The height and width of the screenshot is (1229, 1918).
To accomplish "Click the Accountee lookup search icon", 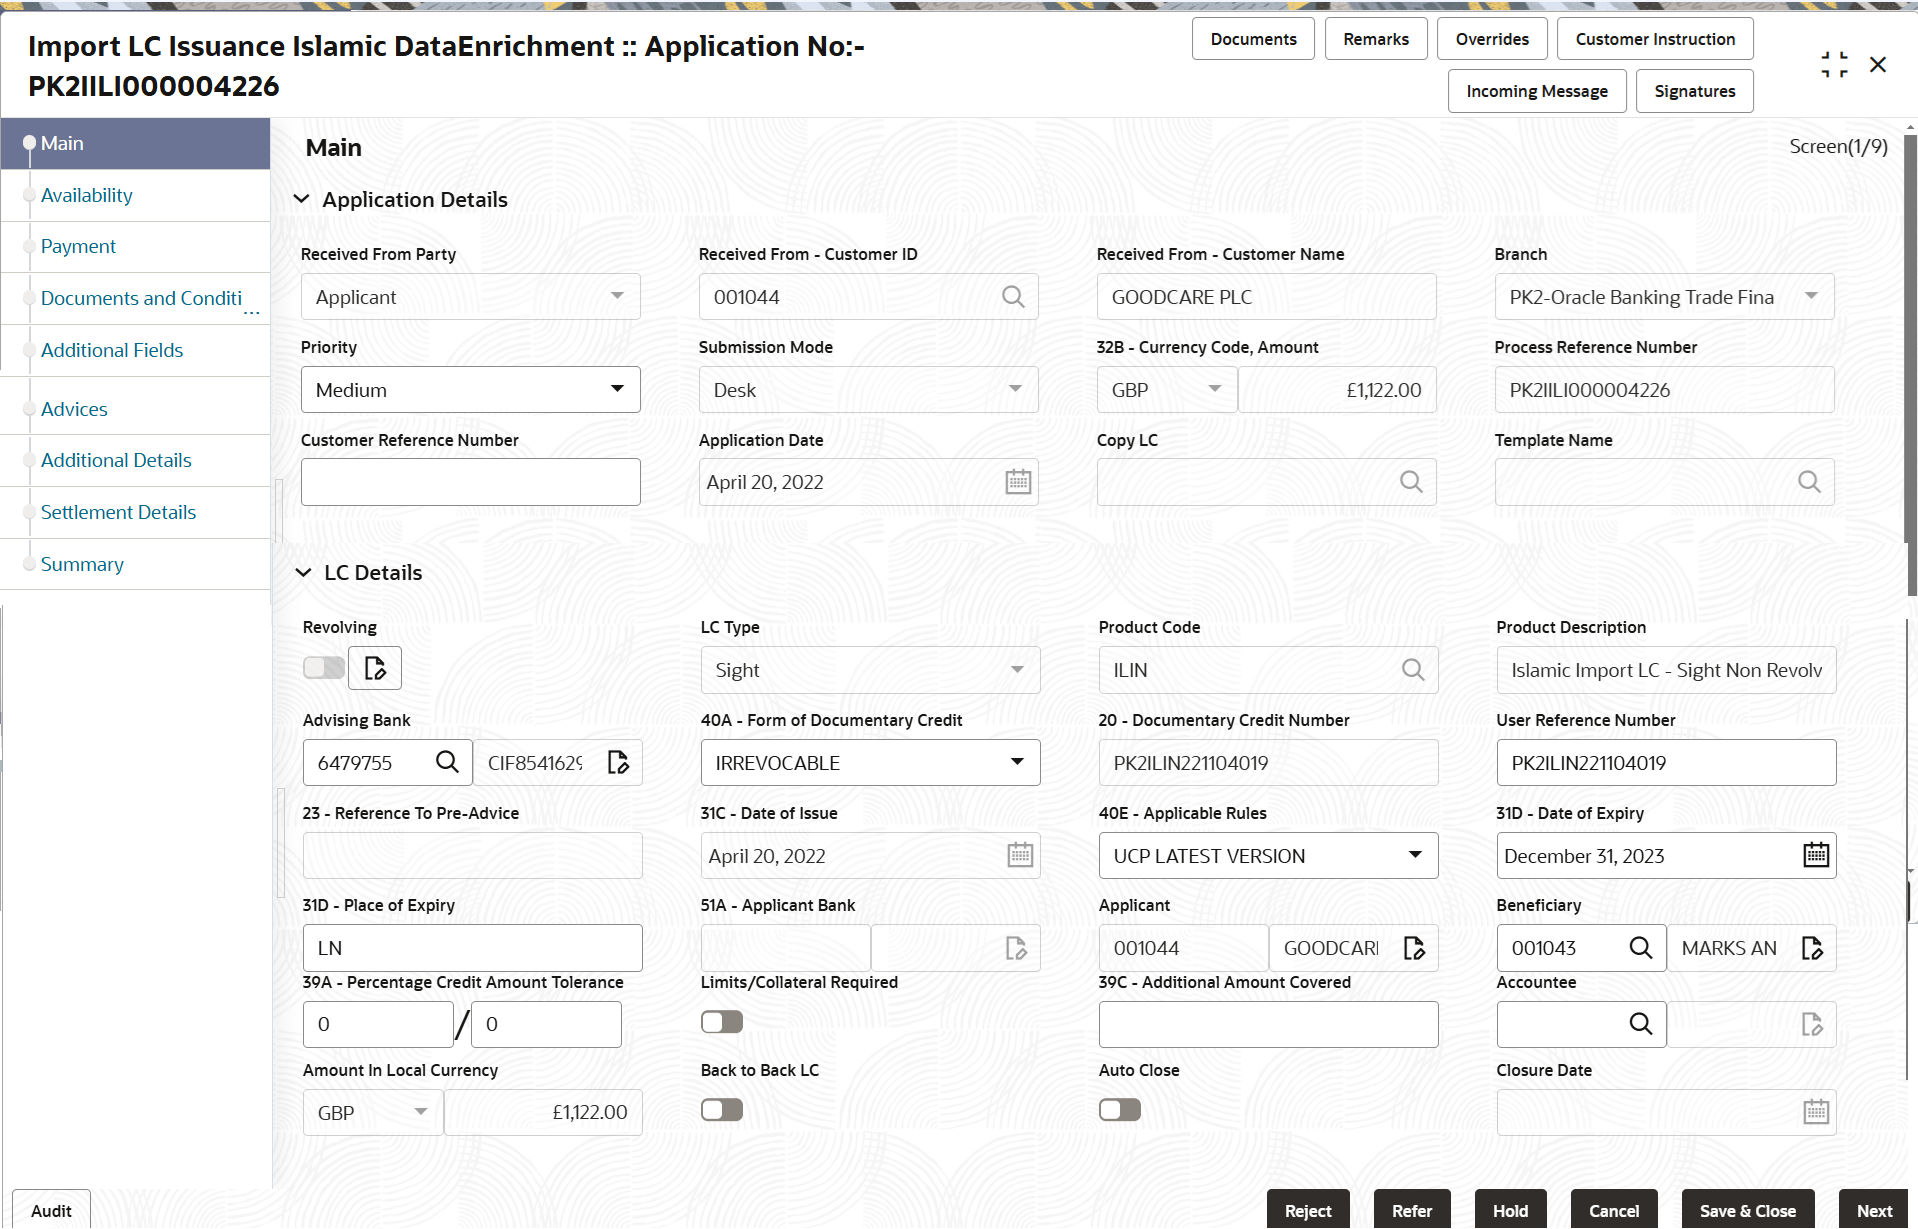I will pyautogui.click(x=1641, y=1024).
